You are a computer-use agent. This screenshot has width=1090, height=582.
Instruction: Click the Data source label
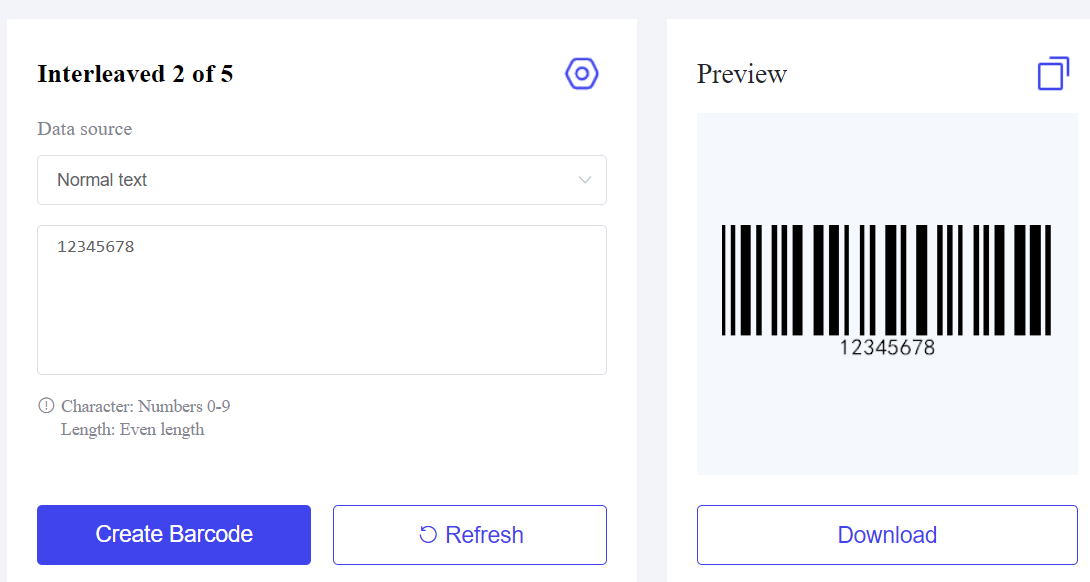pyautogui.click(x=84, y=129)
